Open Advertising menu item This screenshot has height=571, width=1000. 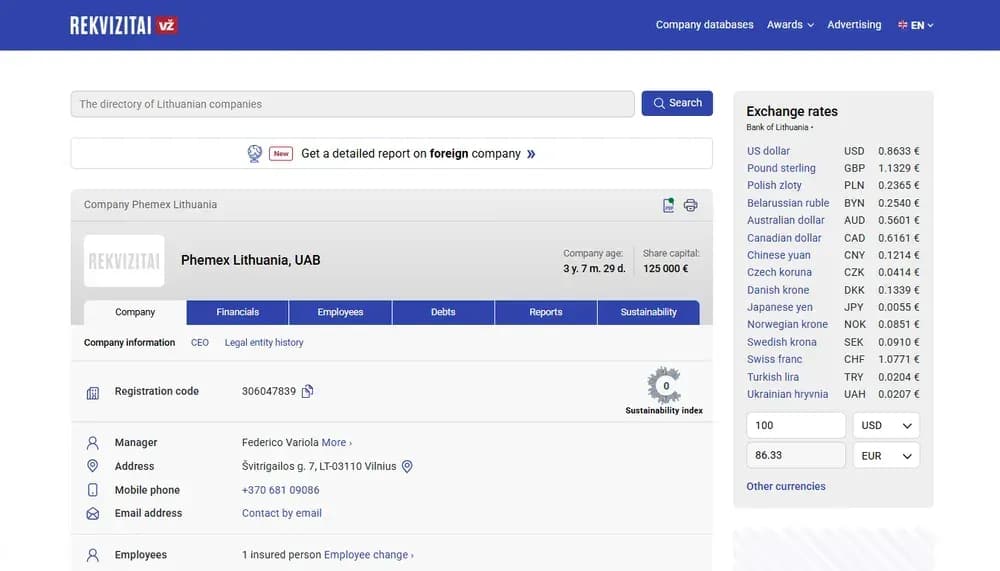pos(854,25)
